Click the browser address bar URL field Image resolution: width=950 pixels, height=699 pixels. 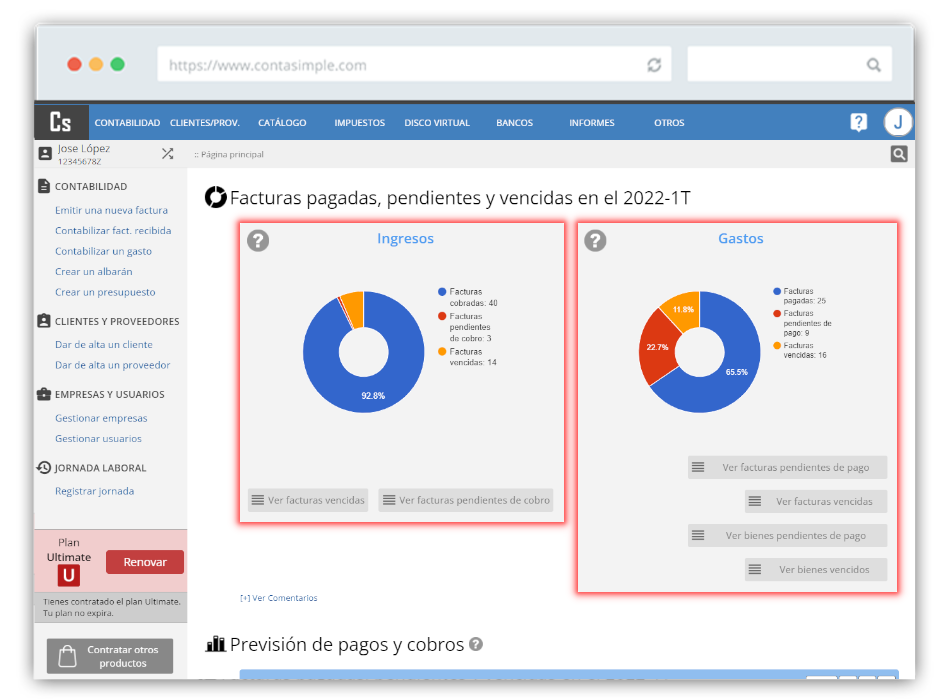414,64
